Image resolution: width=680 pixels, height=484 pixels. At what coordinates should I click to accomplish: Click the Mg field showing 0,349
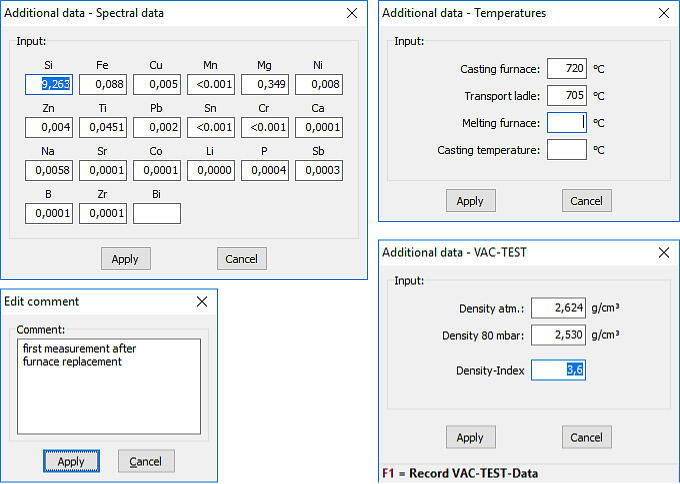click(x=265, y=85)
